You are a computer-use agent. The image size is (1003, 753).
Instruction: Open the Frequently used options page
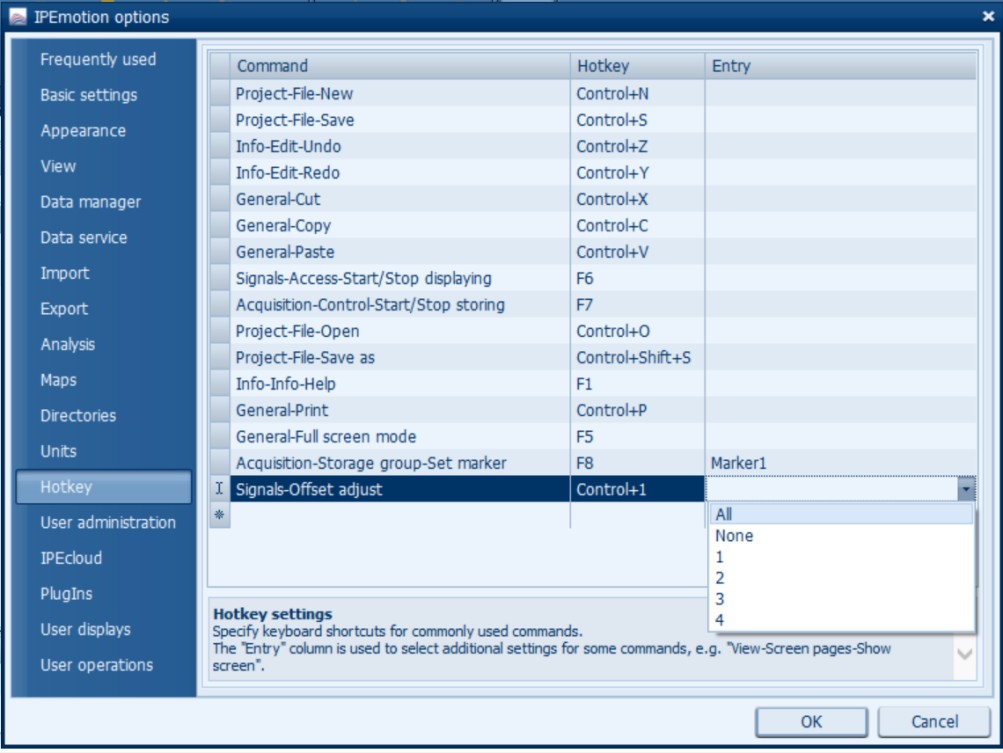point(98,59)
